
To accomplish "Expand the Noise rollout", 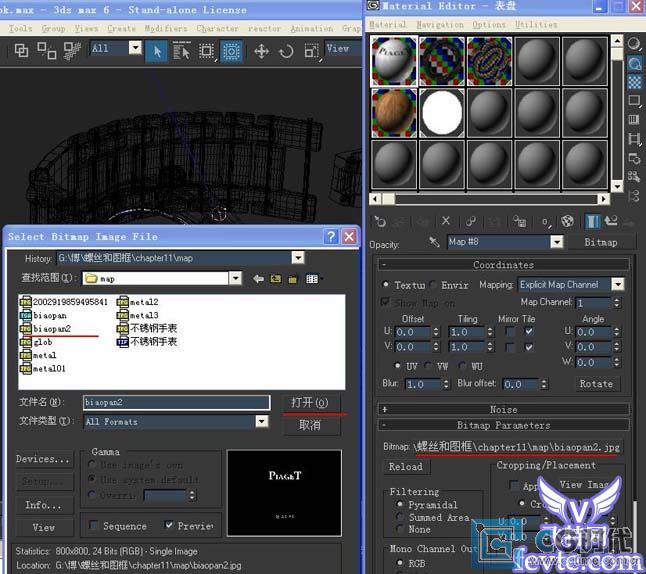I will pos(503,409).
